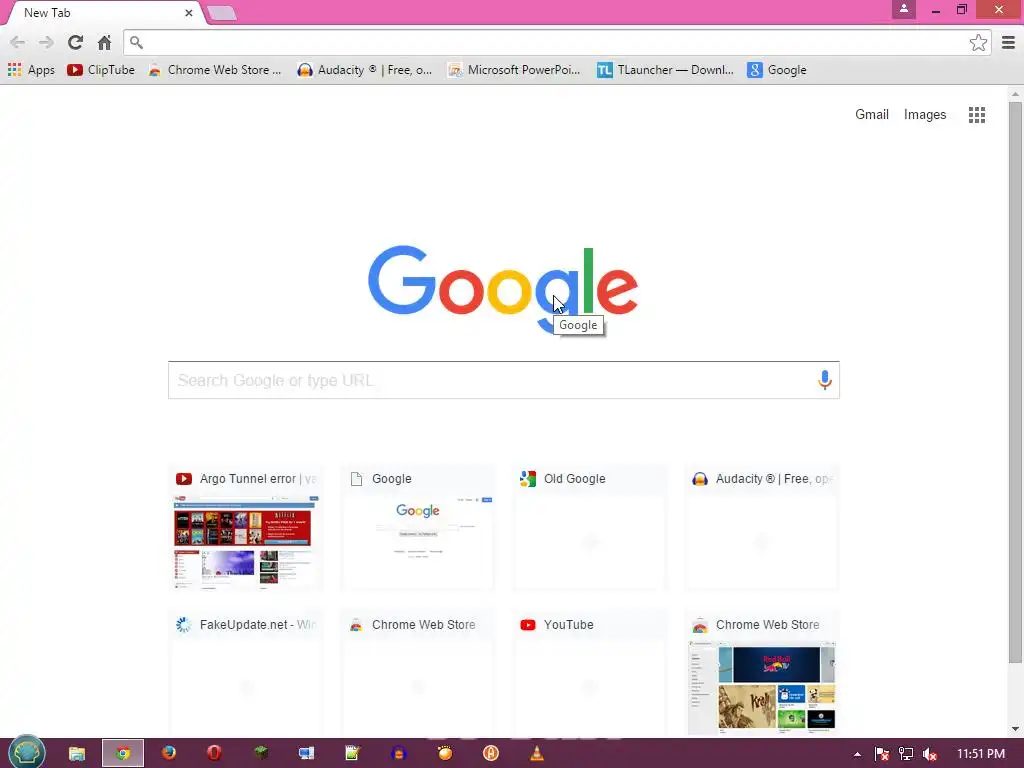This screenshot has height=768, width=1024.
Task: Open TLauncher bookmark
Action: (665, 70)
